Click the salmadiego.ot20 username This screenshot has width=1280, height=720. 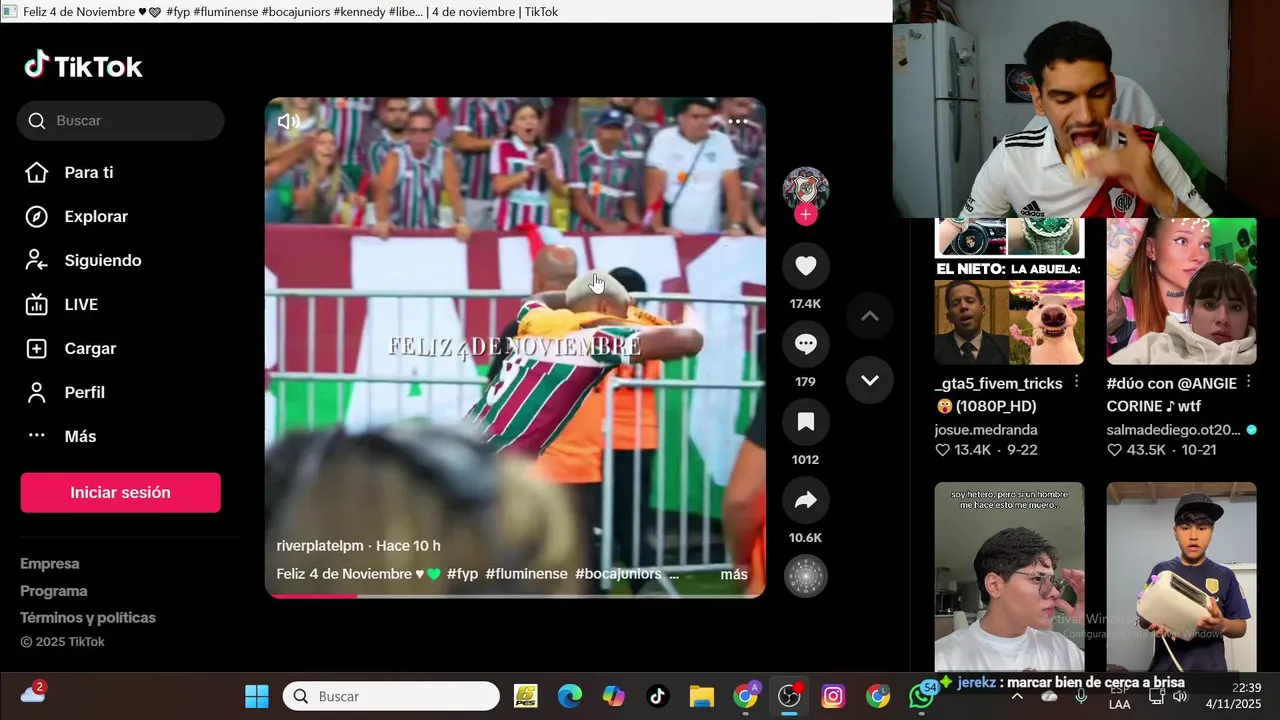pyautogui.click(x=1175, y=430)
